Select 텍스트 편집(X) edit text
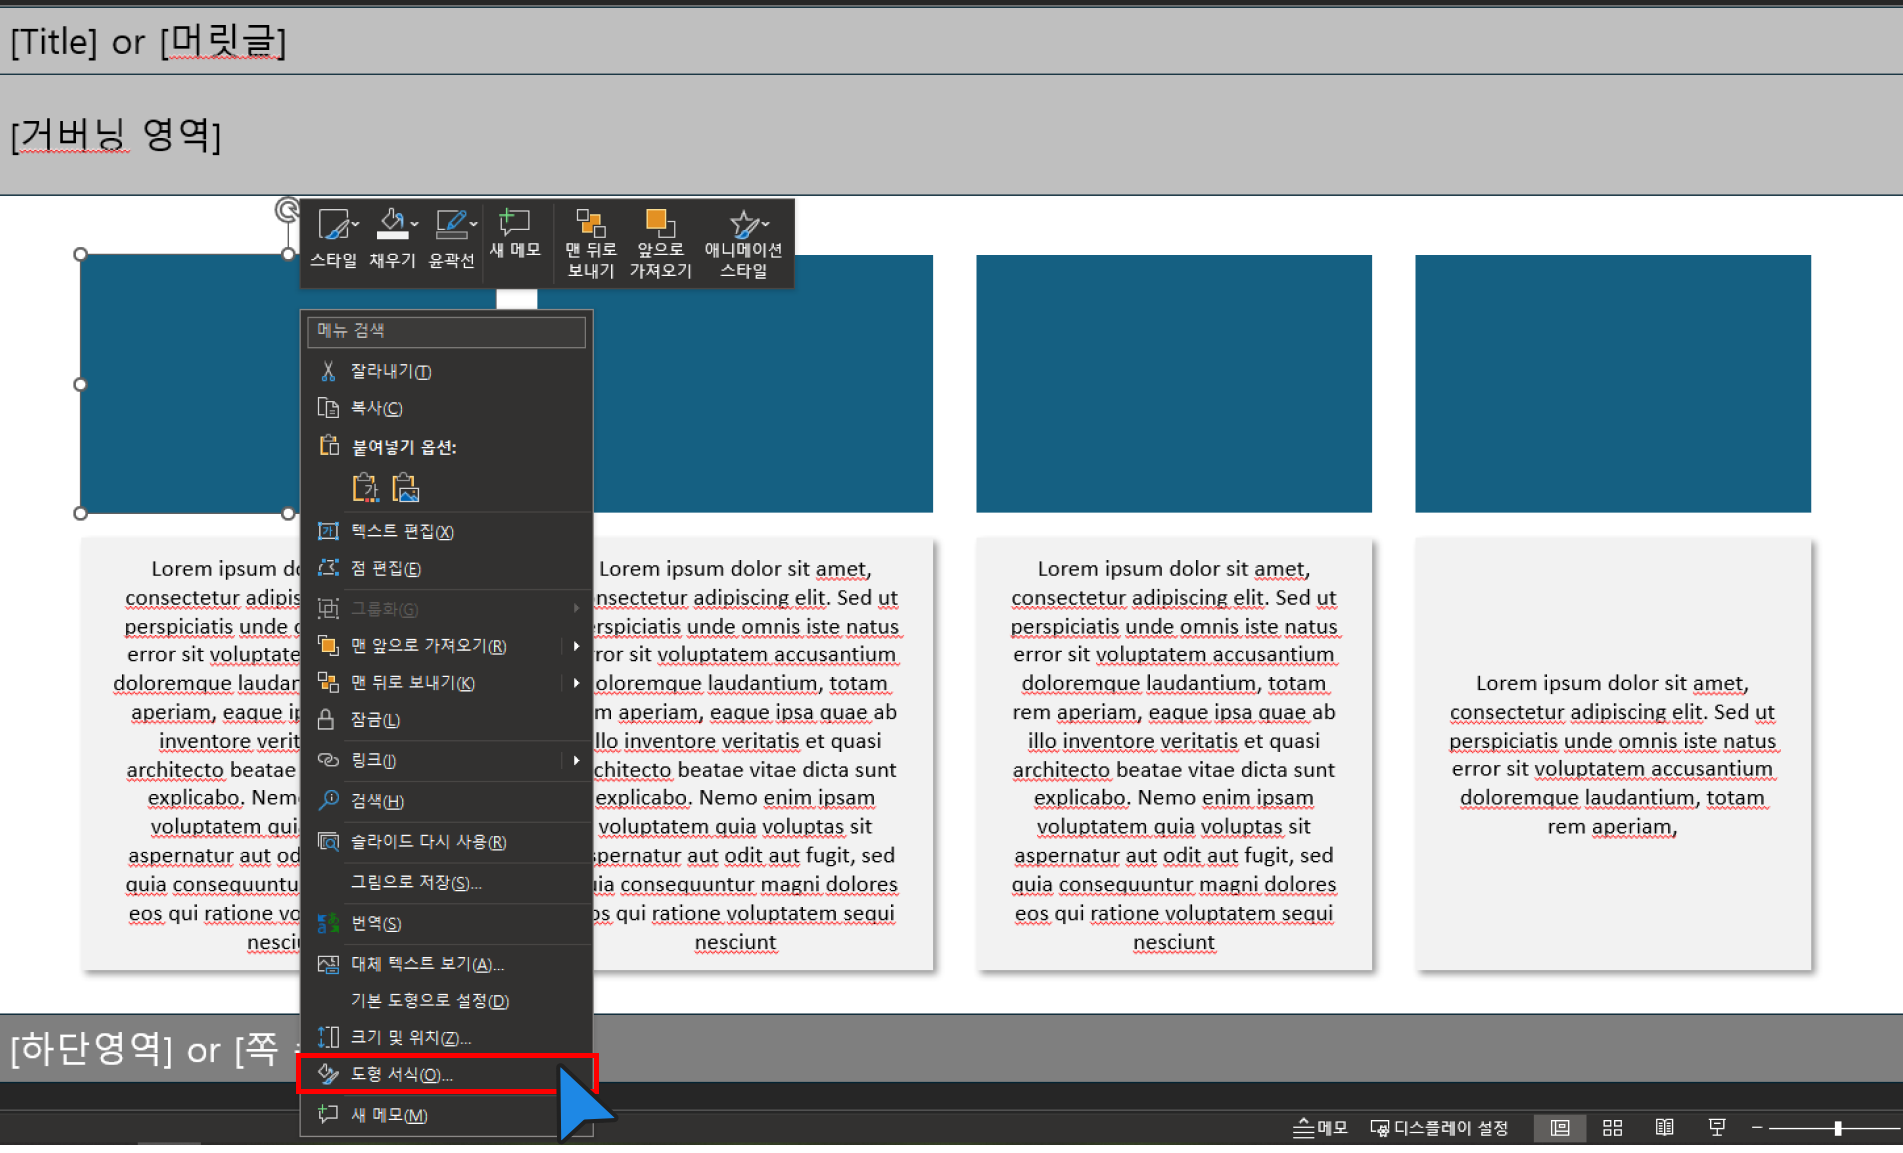This screenshot has height=1153, width=1903. pos(446,531)
